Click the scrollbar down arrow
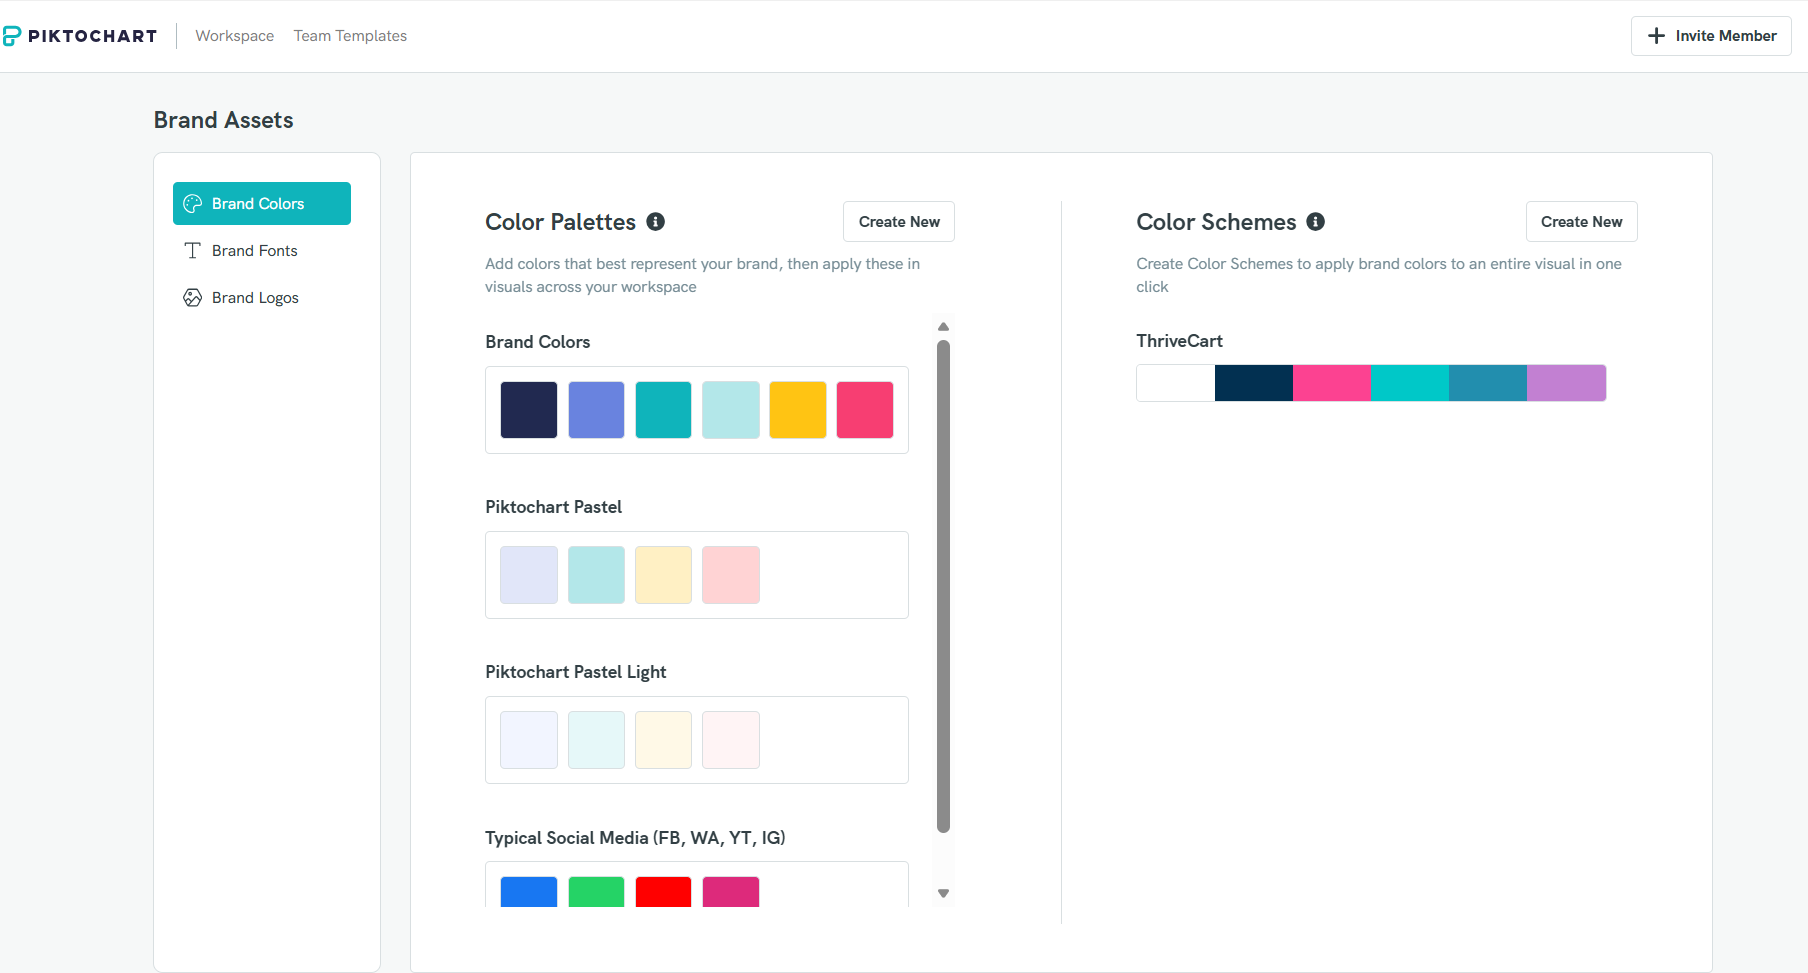 click(x=943, y=893)
